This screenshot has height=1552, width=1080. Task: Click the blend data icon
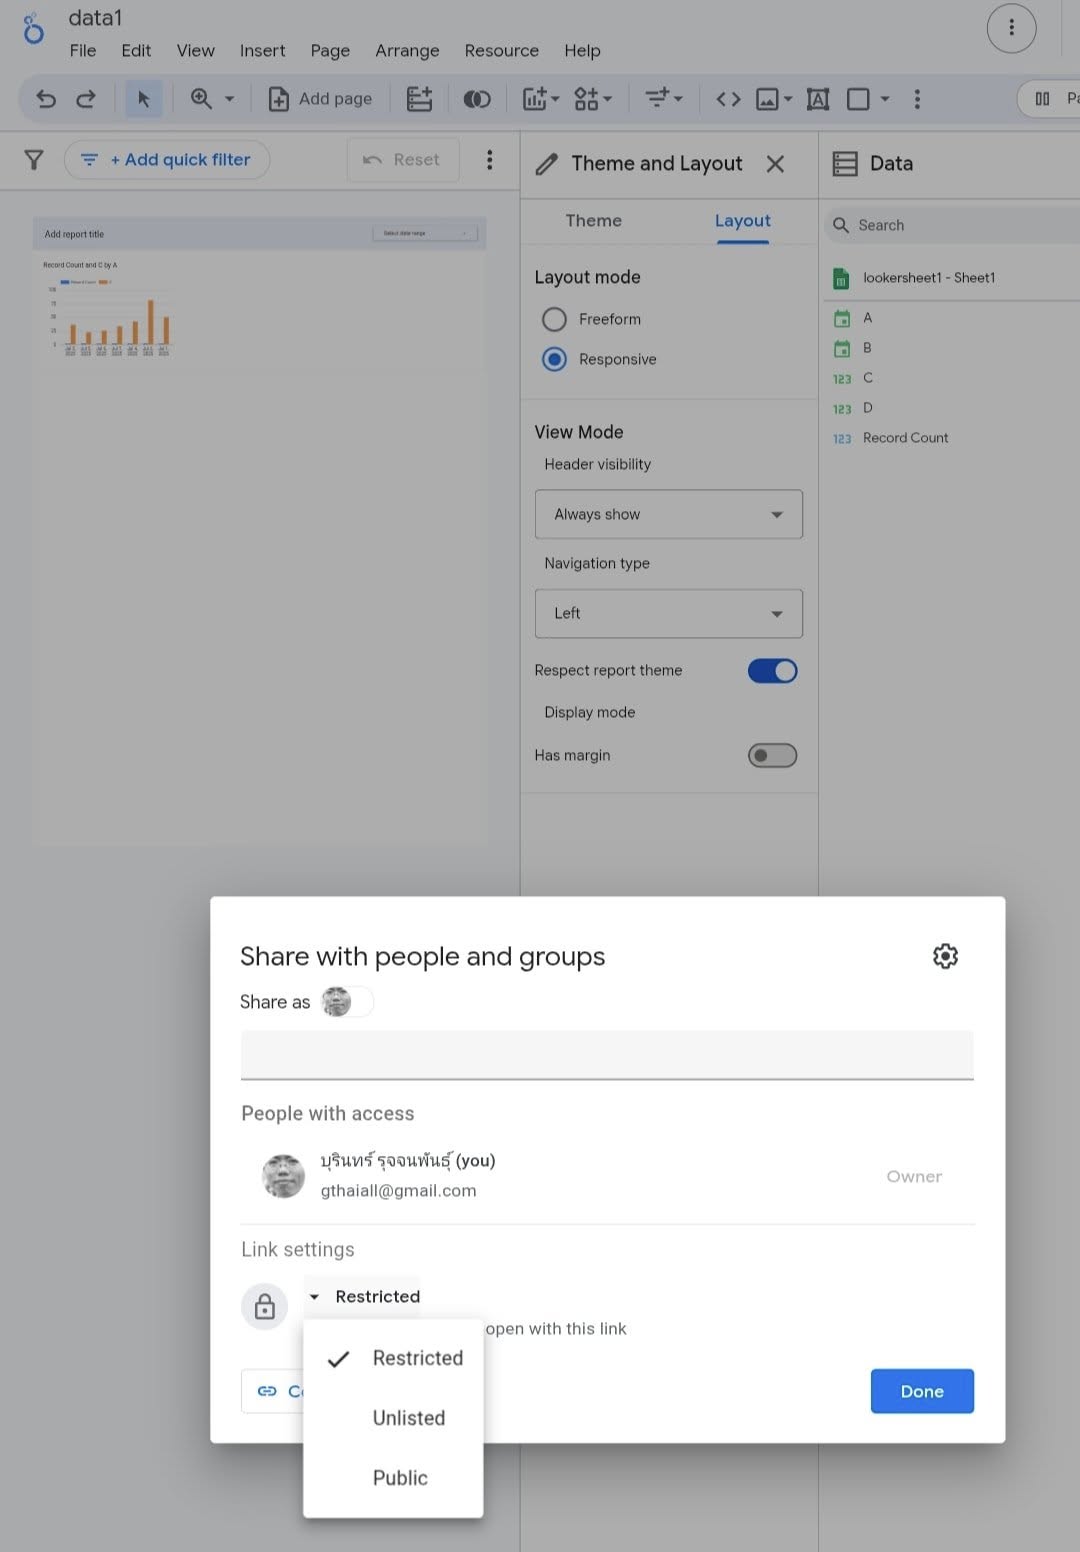[x=477, y=99]
